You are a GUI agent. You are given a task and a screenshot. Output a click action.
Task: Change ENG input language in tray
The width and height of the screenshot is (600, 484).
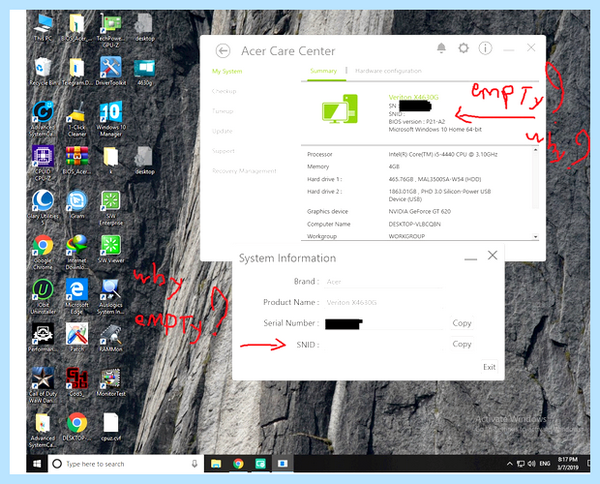tap(545, 464)
